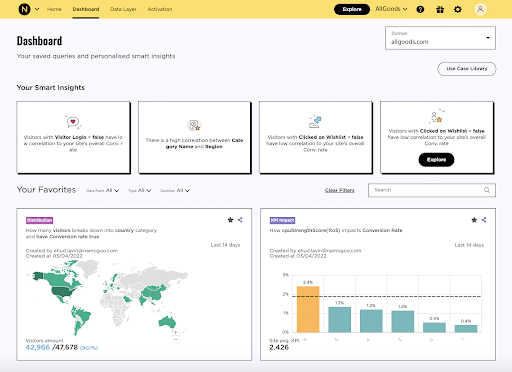
Task: Share the Distribution card
Action: pyautogui.click(x=240, y=220)
